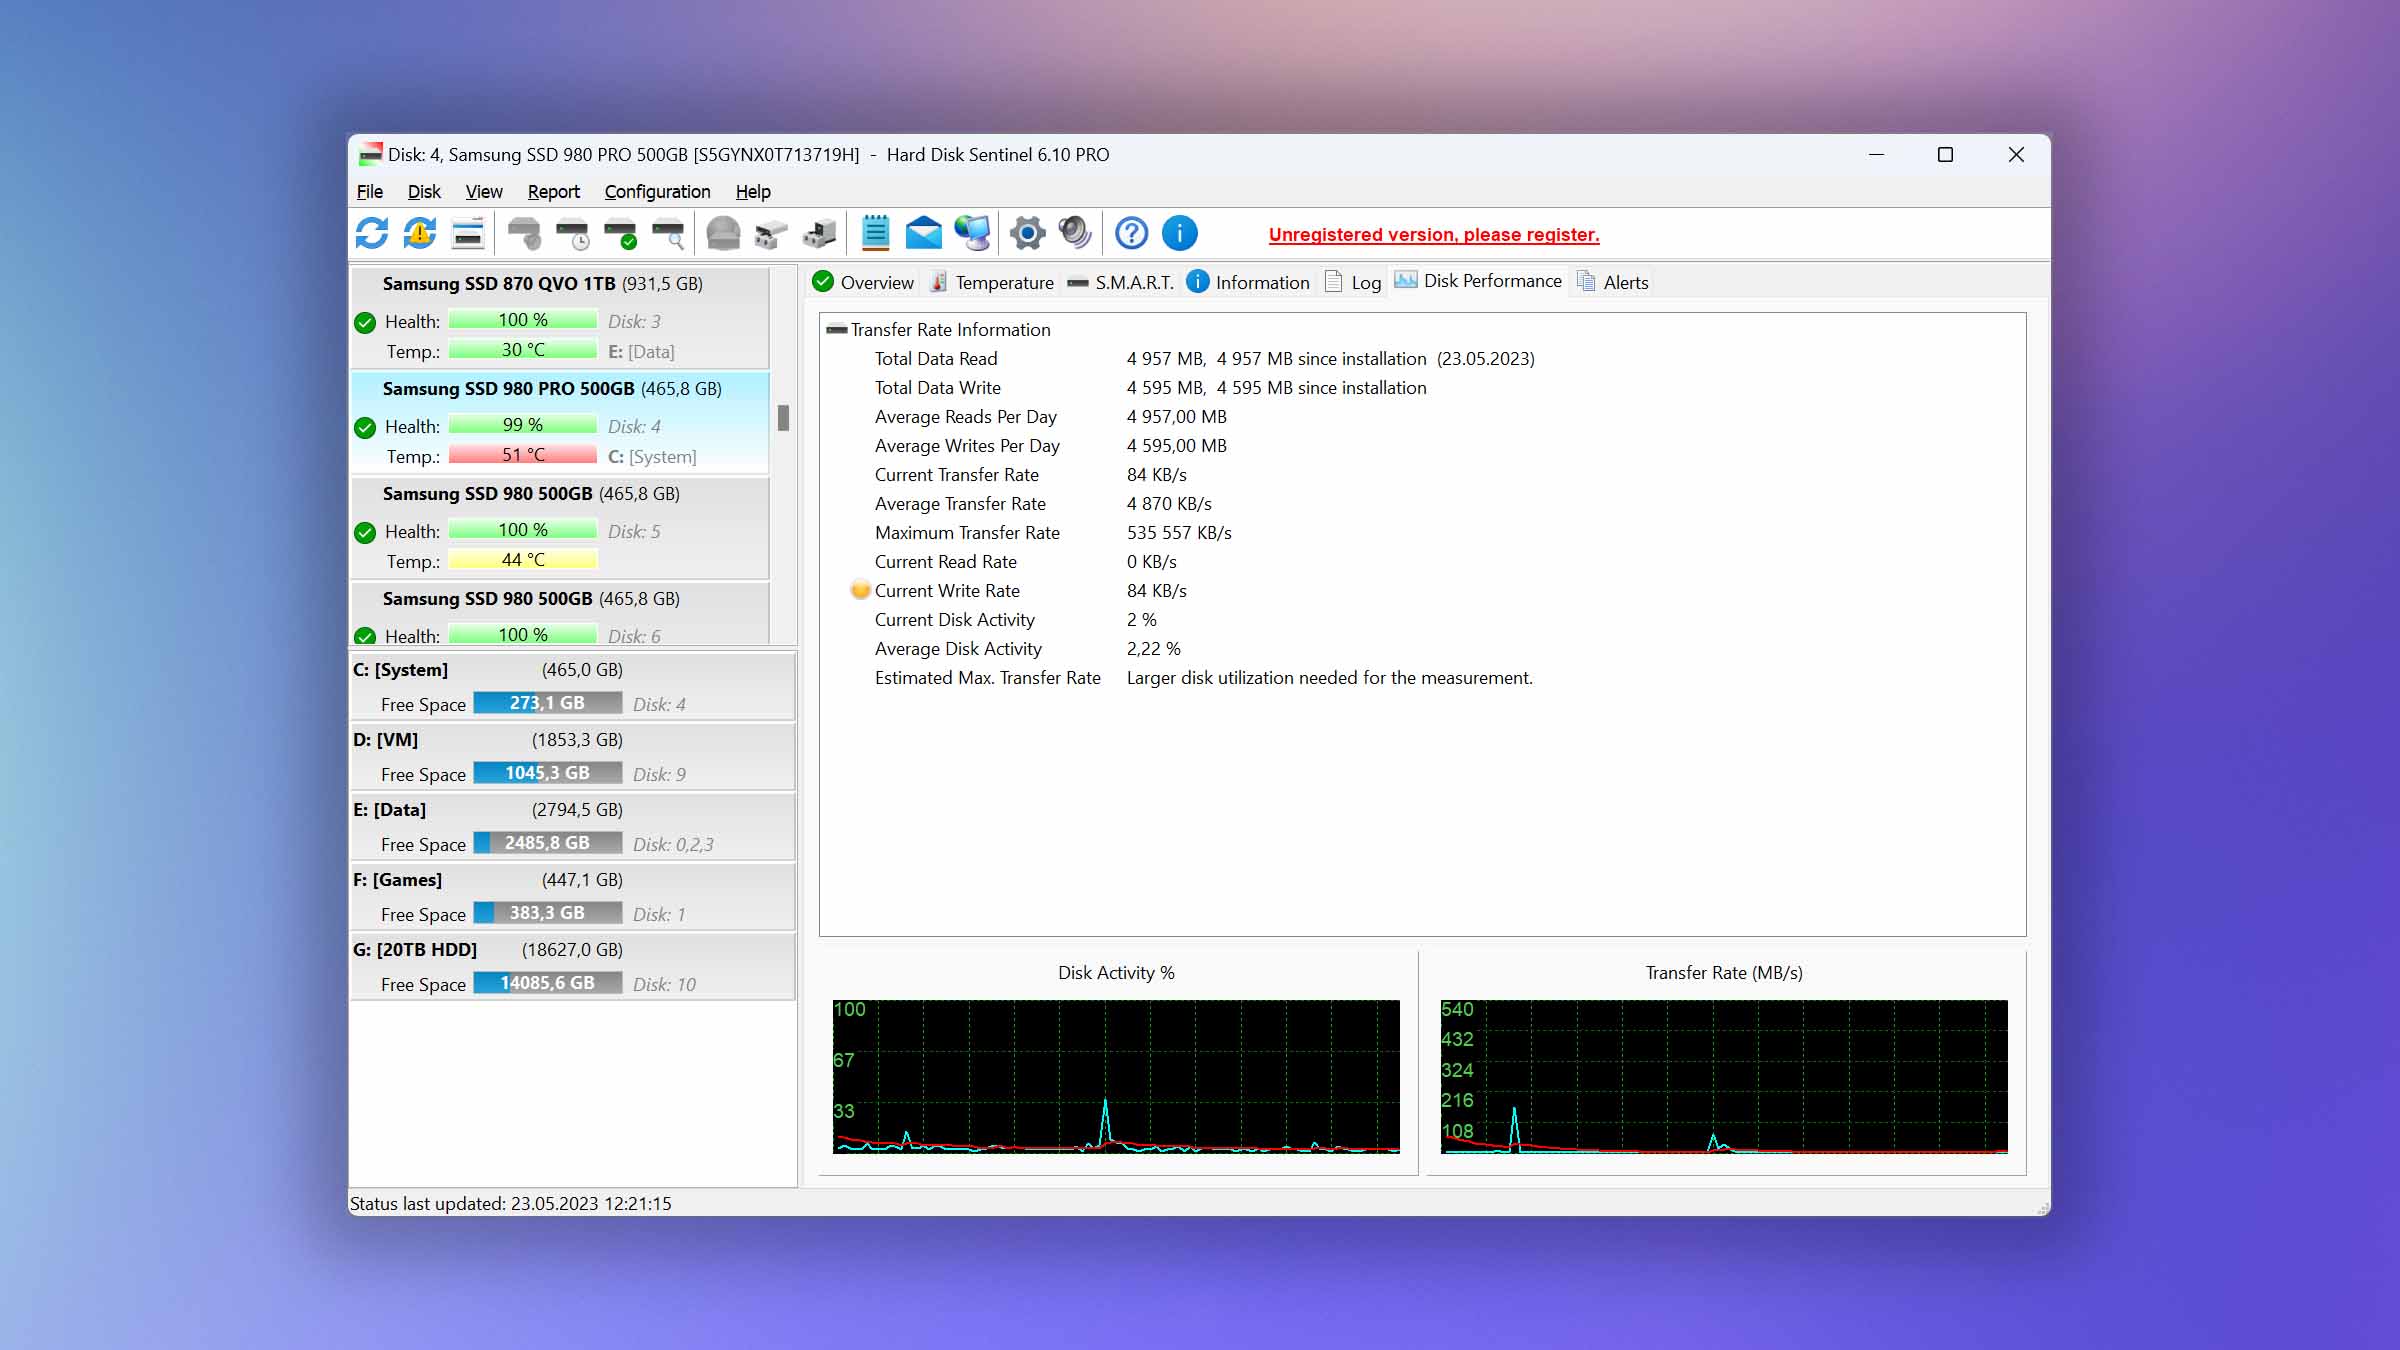2400x1350 pixels.
Task: Click the disk icon beside Transfer Rate Information
Action: (837, 329)
